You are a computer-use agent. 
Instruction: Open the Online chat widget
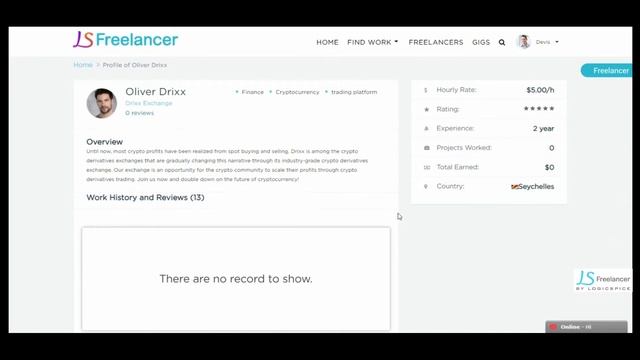(587, 327)
